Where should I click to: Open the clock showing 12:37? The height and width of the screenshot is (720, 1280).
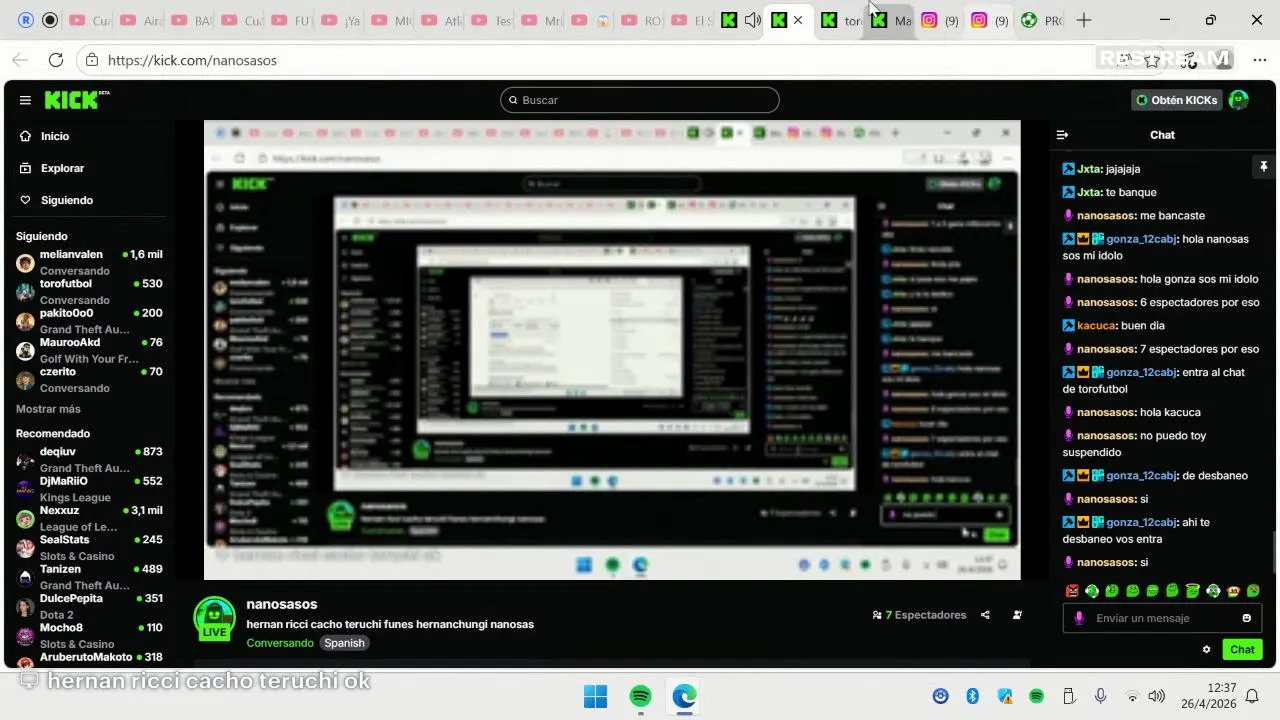click(x=1208, y=696)
